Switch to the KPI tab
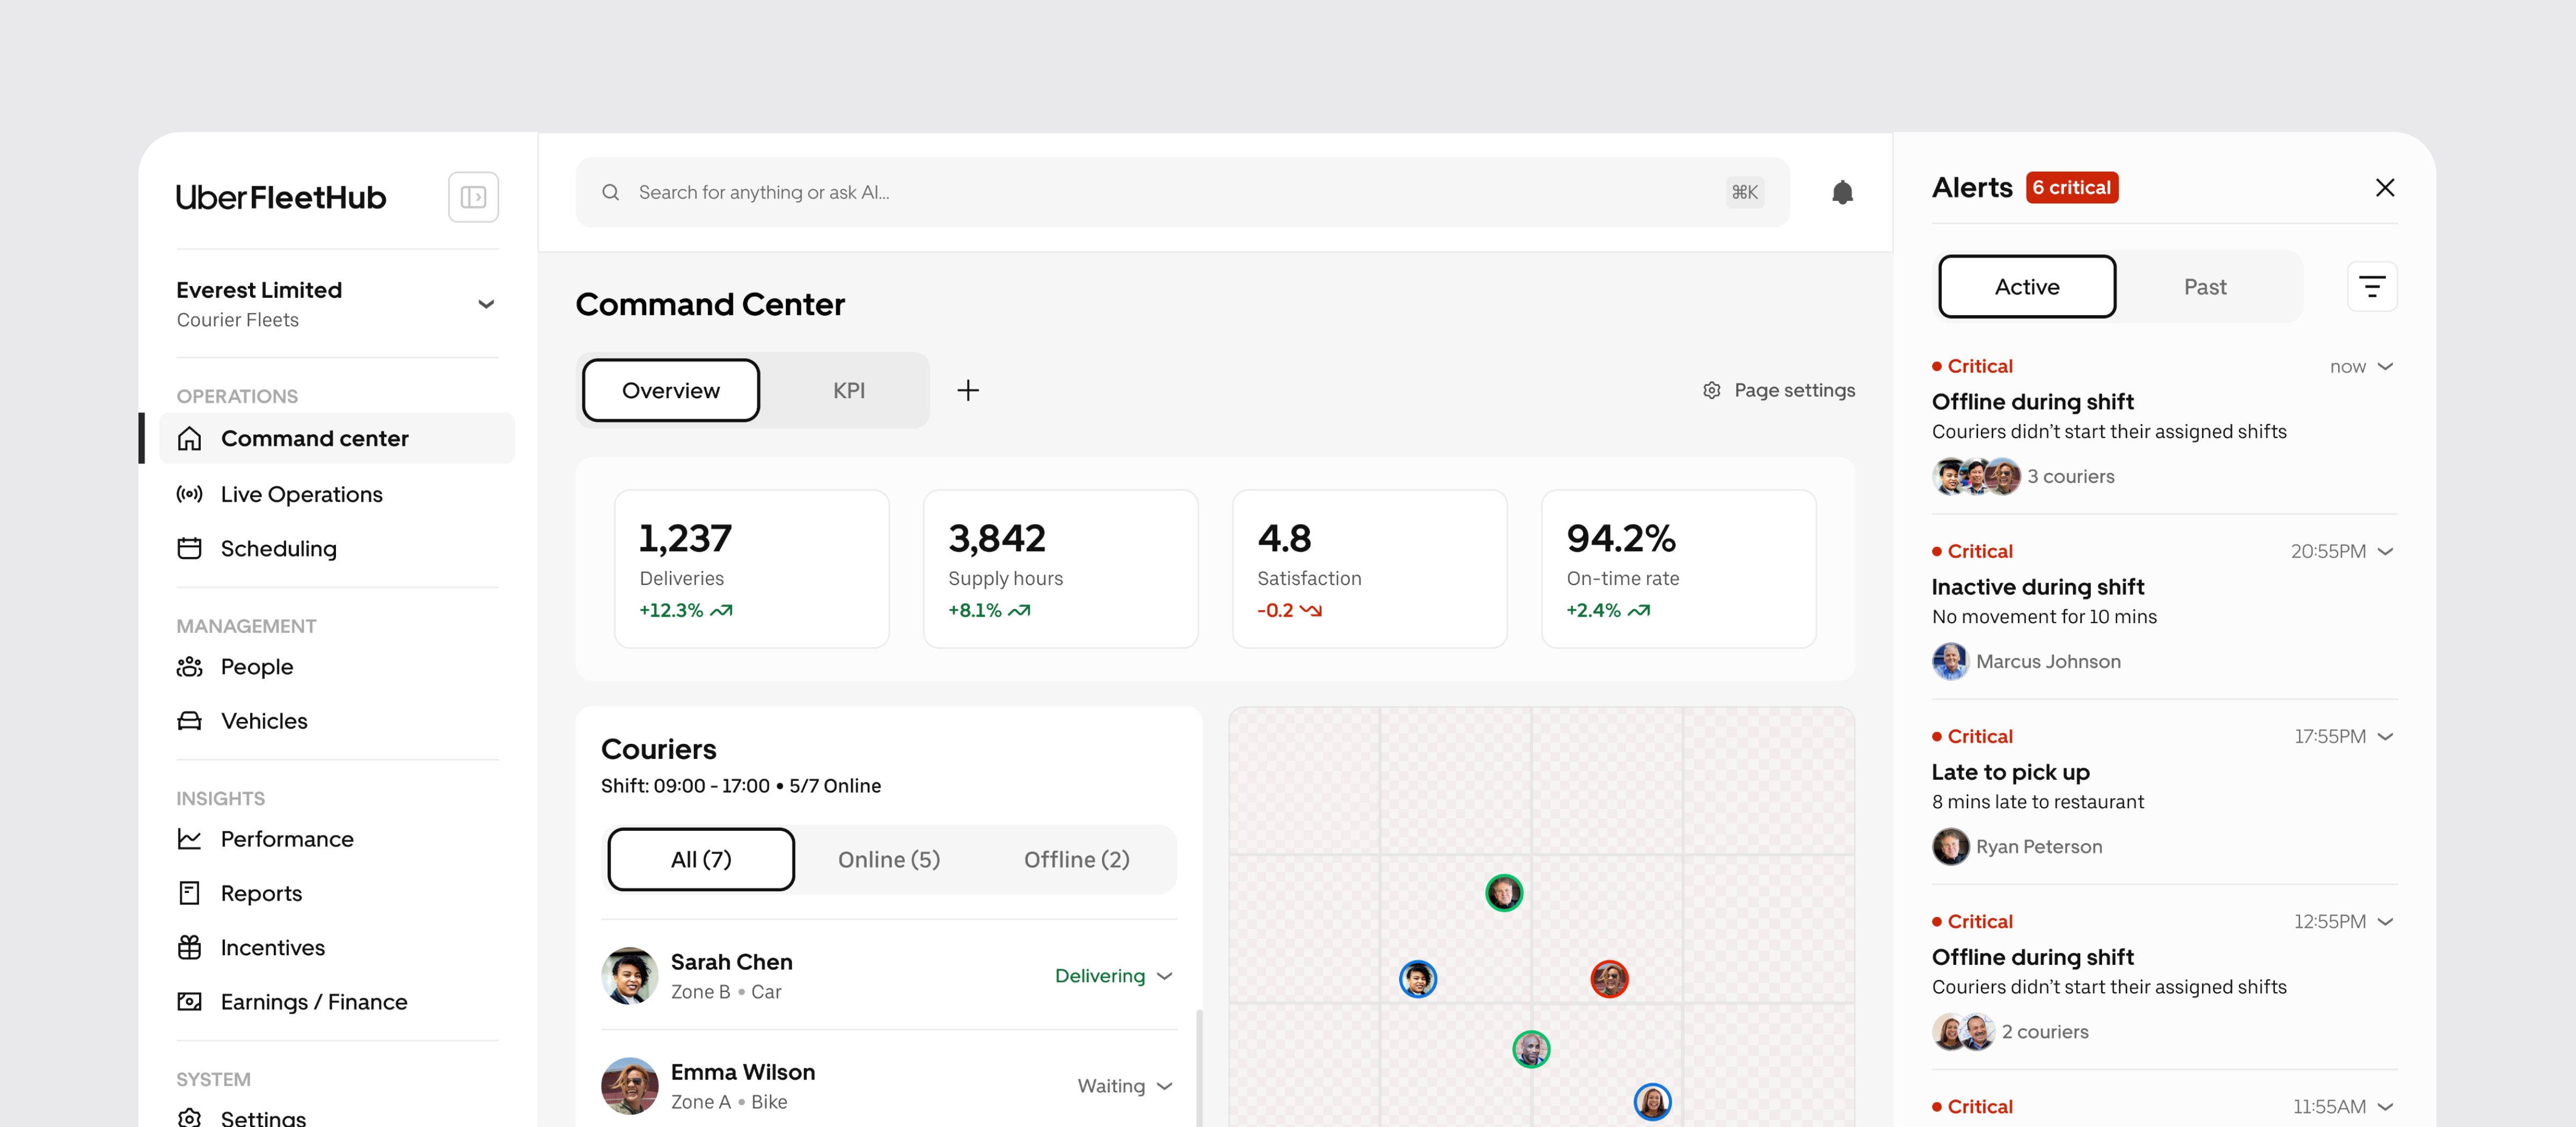This screenshot has height=1127, width=2576. coord(848,390)
